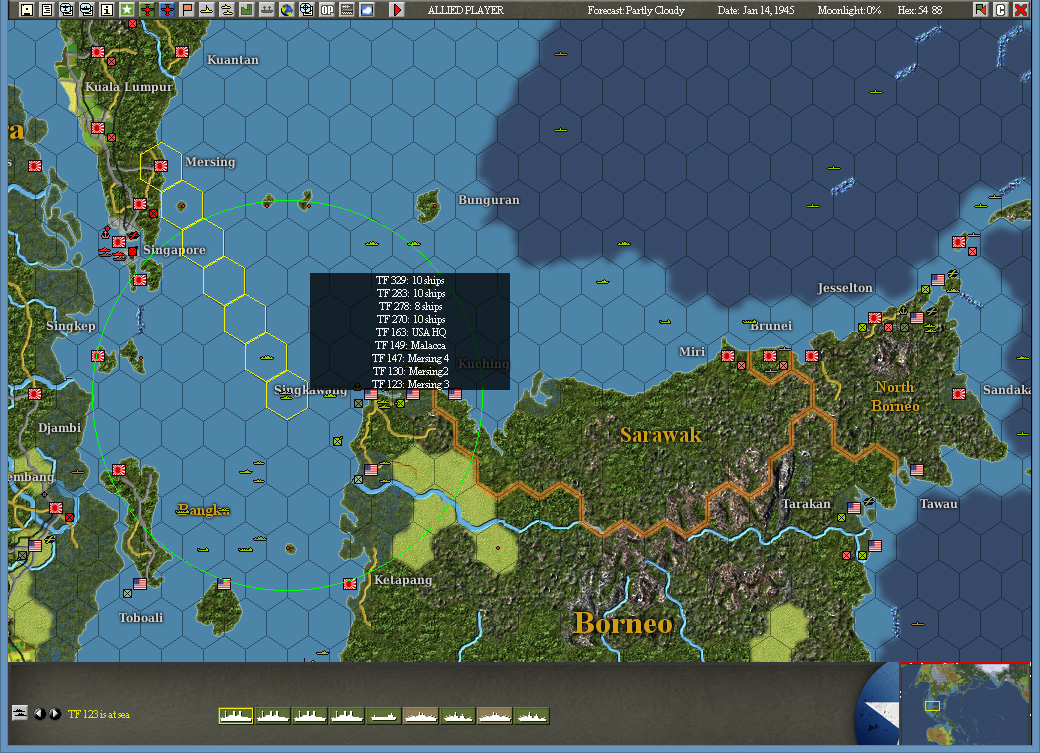Click the 'ALLIED PLAYER' label

(466, 10)
